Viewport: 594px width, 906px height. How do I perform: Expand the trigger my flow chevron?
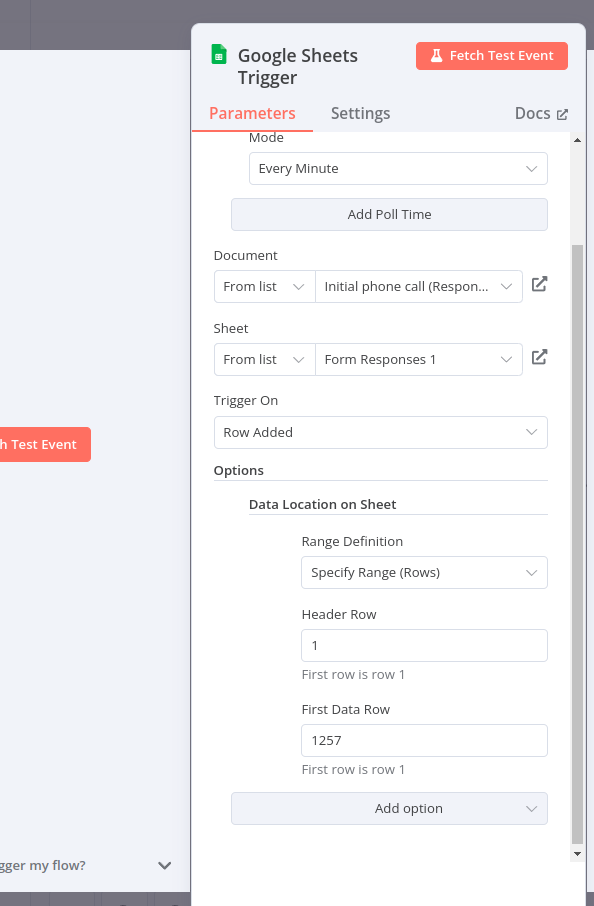[x=165, y=866]
